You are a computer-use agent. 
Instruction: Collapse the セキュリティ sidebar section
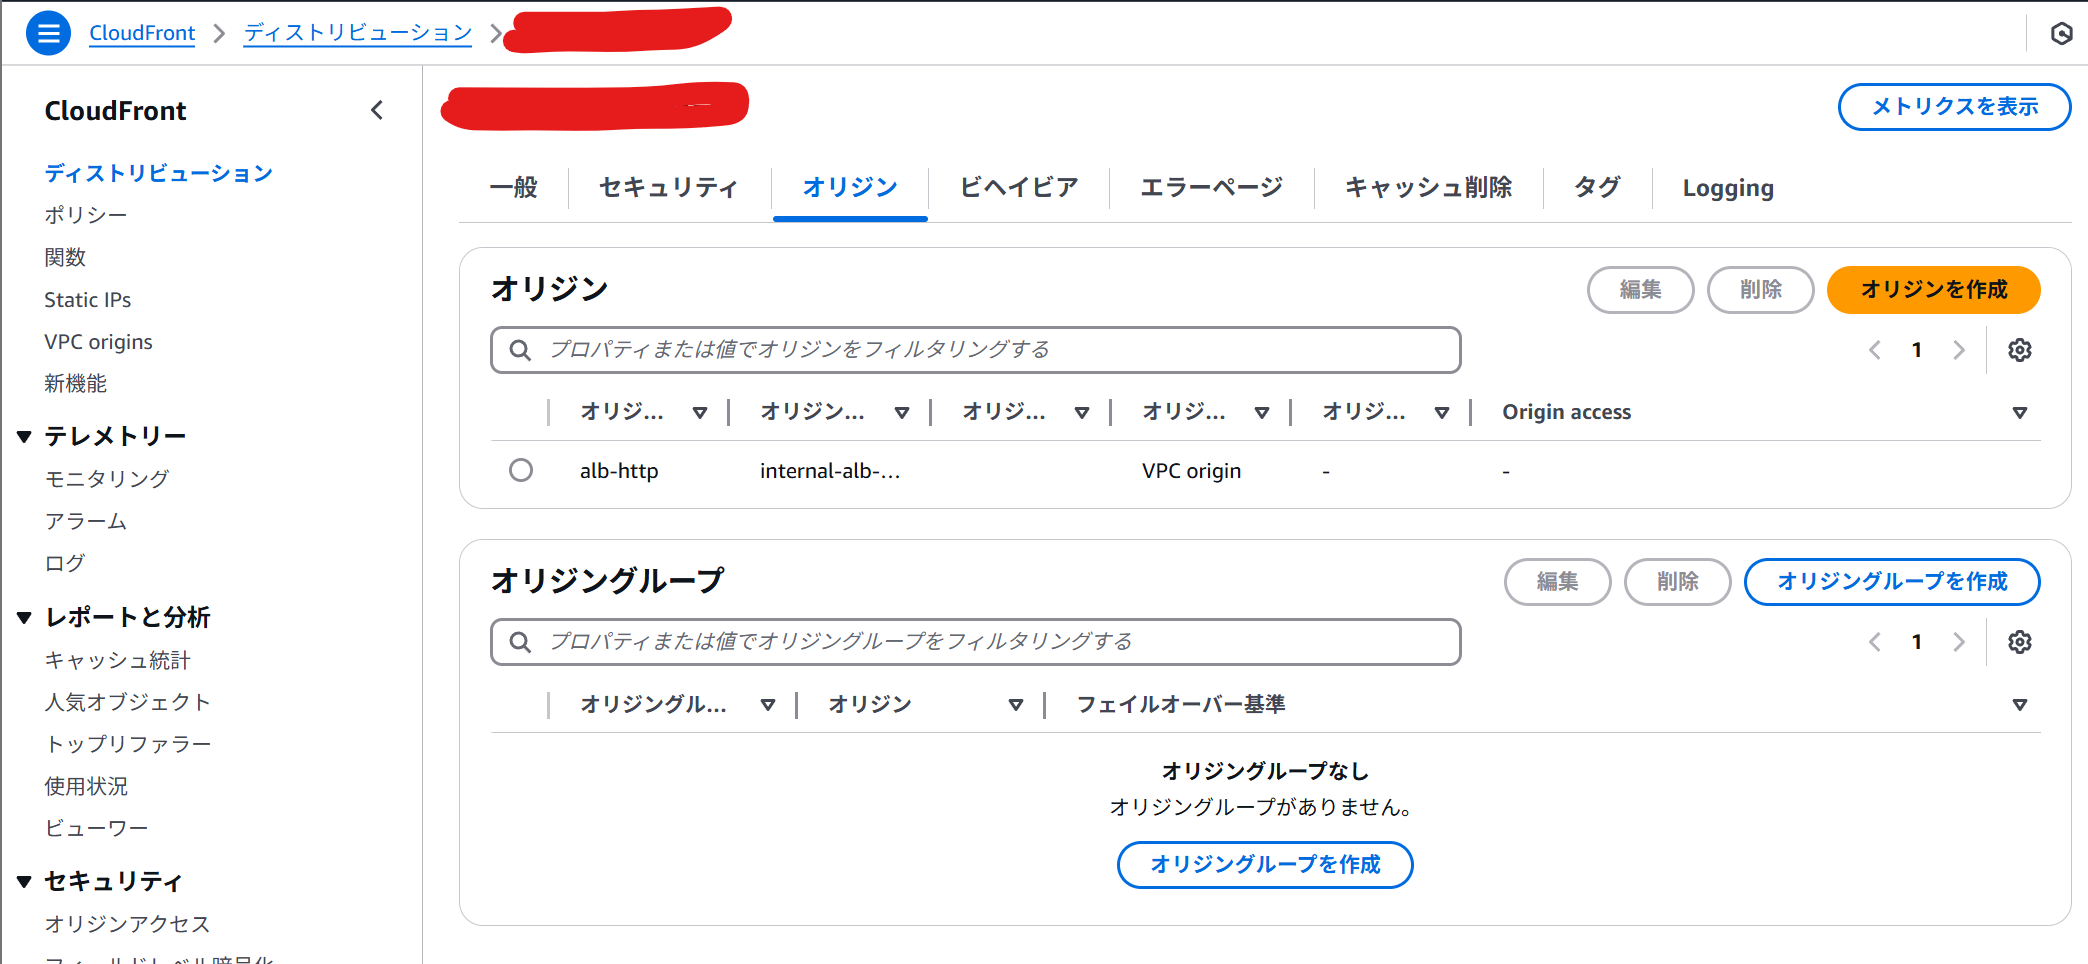(x=25, y=882)
